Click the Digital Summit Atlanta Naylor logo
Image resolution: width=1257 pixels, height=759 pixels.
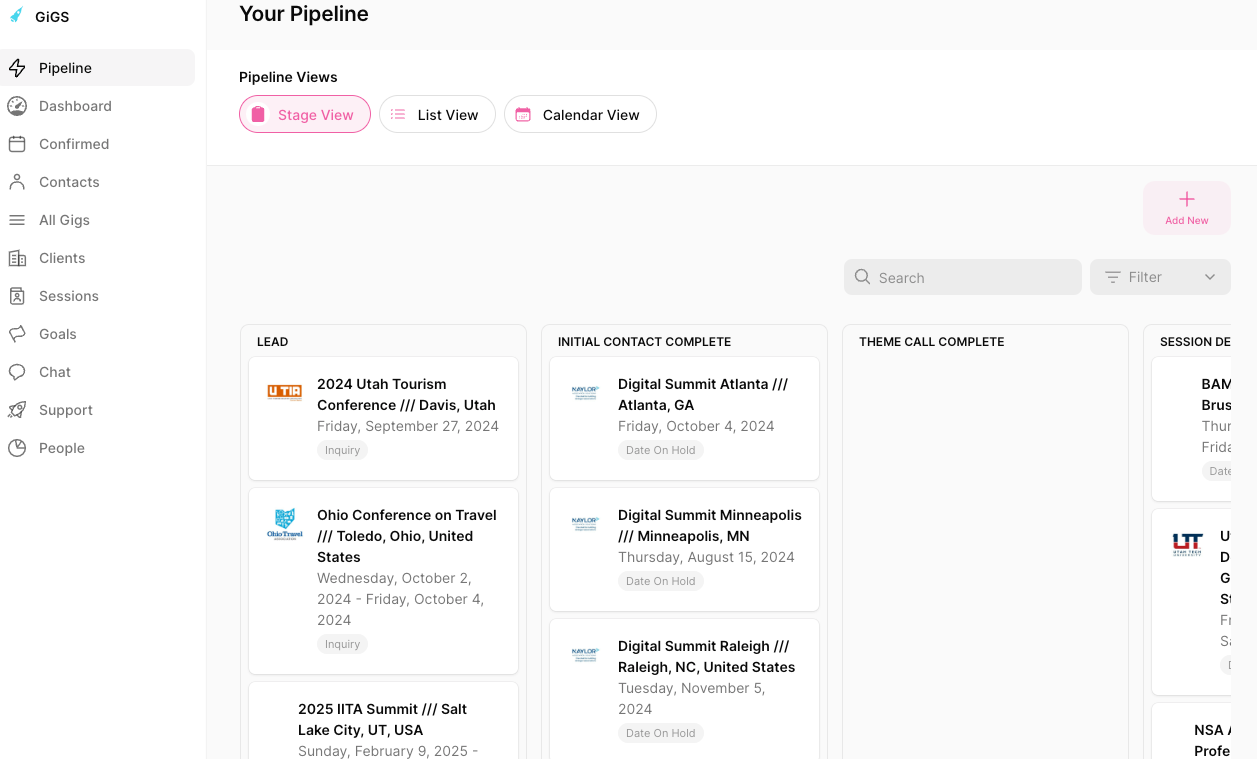tap(585, 393)
